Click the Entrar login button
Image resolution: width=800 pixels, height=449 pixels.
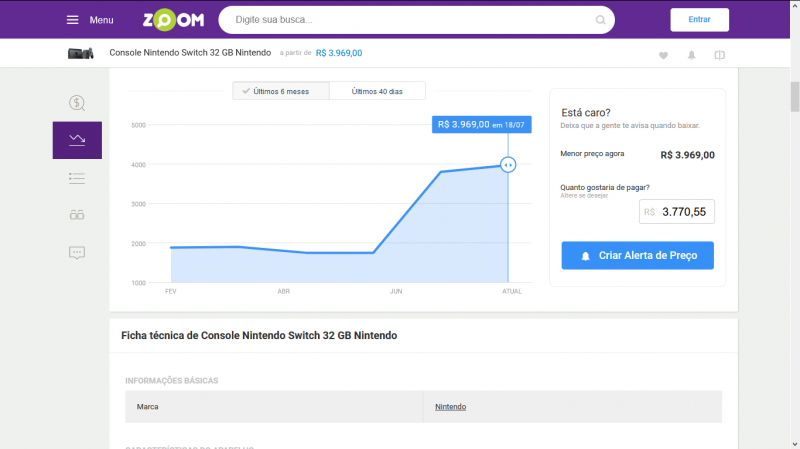pyautogui.click(x=699, y=20)
